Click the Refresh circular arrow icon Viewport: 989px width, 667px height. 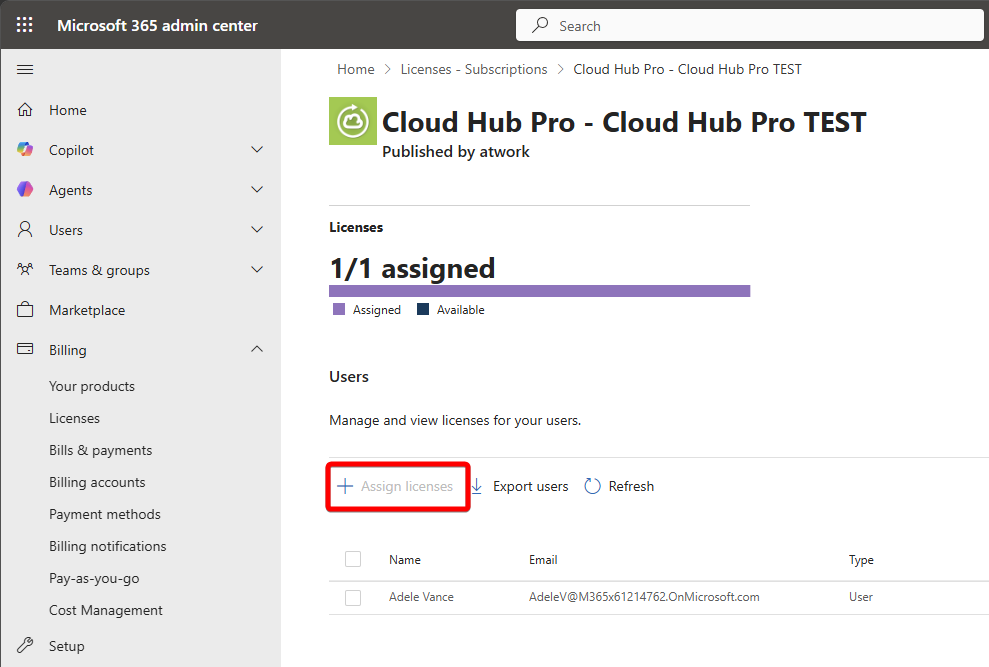pos(592,486)
